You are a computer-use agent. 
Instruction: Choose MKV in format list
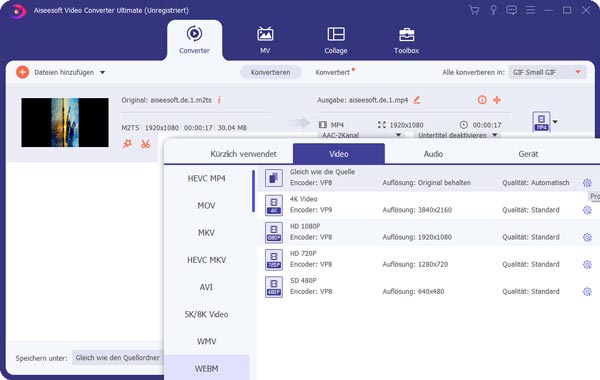(x=207, y=233)
